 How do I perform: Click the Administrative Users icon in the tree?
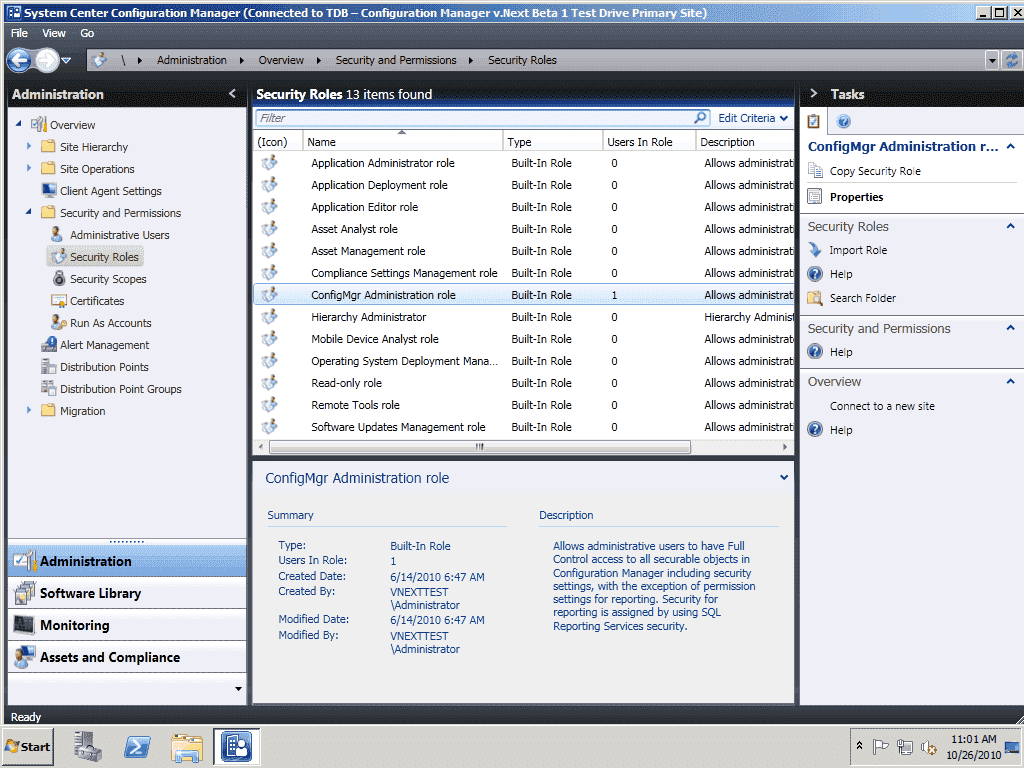pyautogui.click(x=57, y=234)
